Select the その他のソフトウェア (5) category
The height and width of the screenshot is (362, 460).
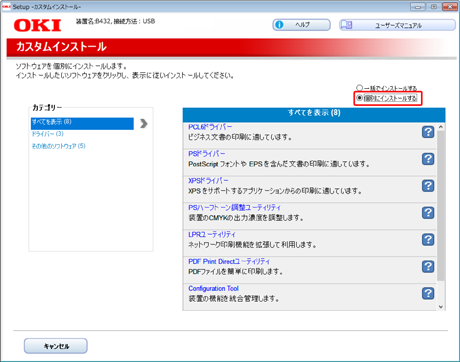[59, 146]
